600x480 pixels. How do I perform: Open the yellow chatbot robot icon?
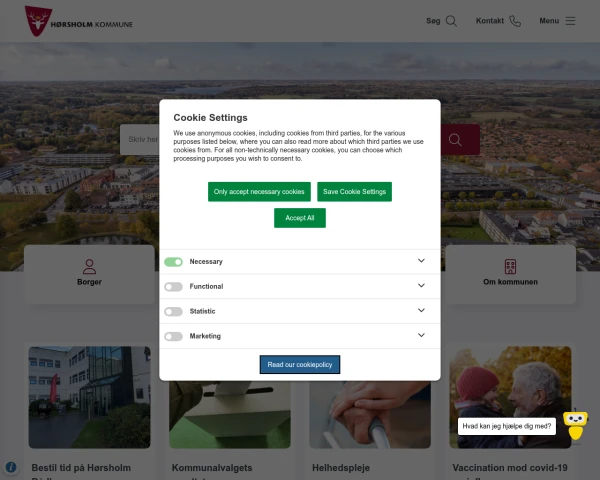(574, 424)
